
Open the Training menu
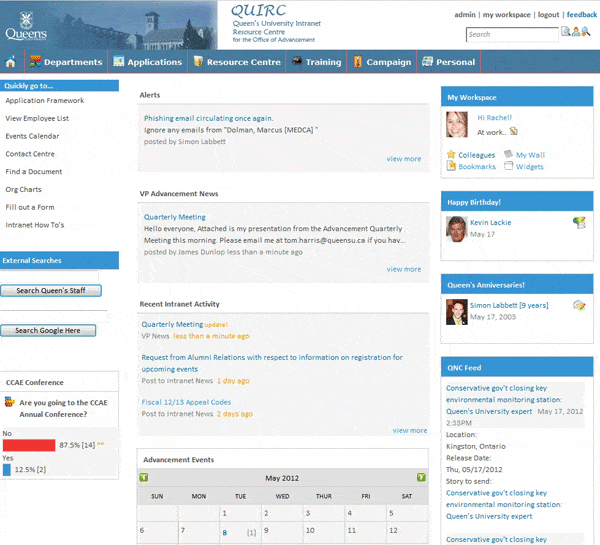(x=316, y=62)
